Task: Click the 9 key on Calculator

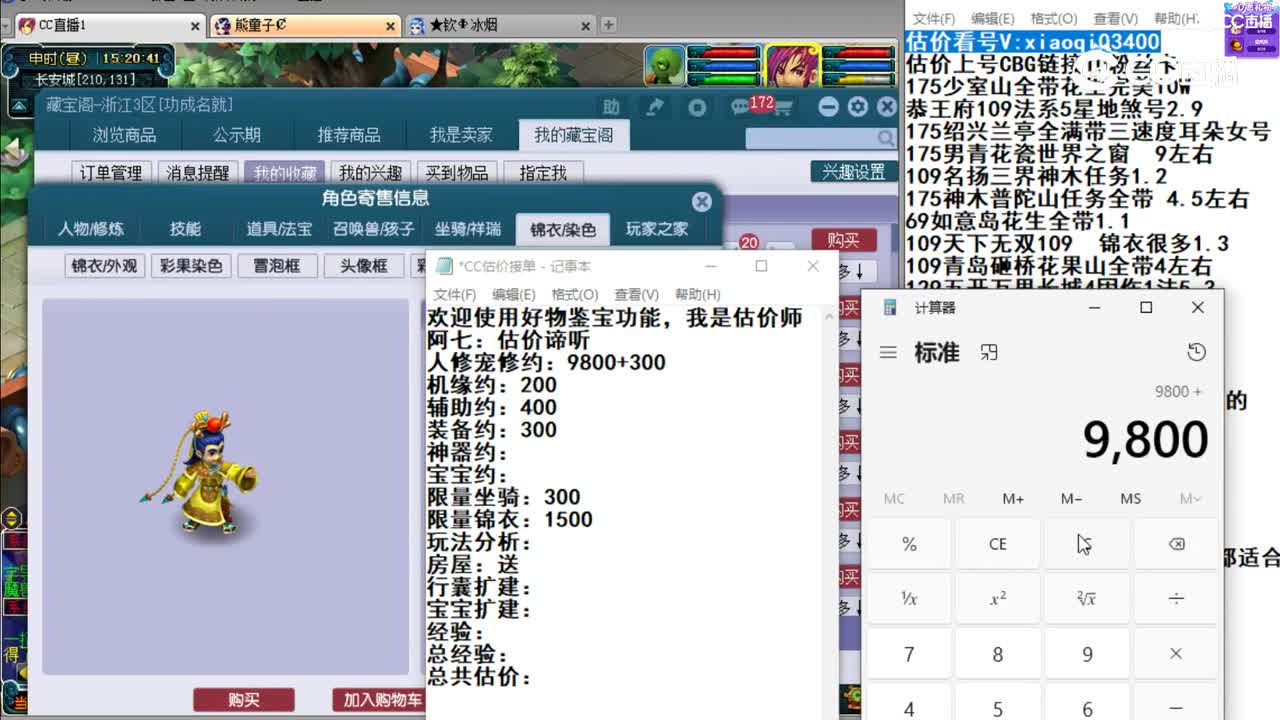Action: (1087, 654)
